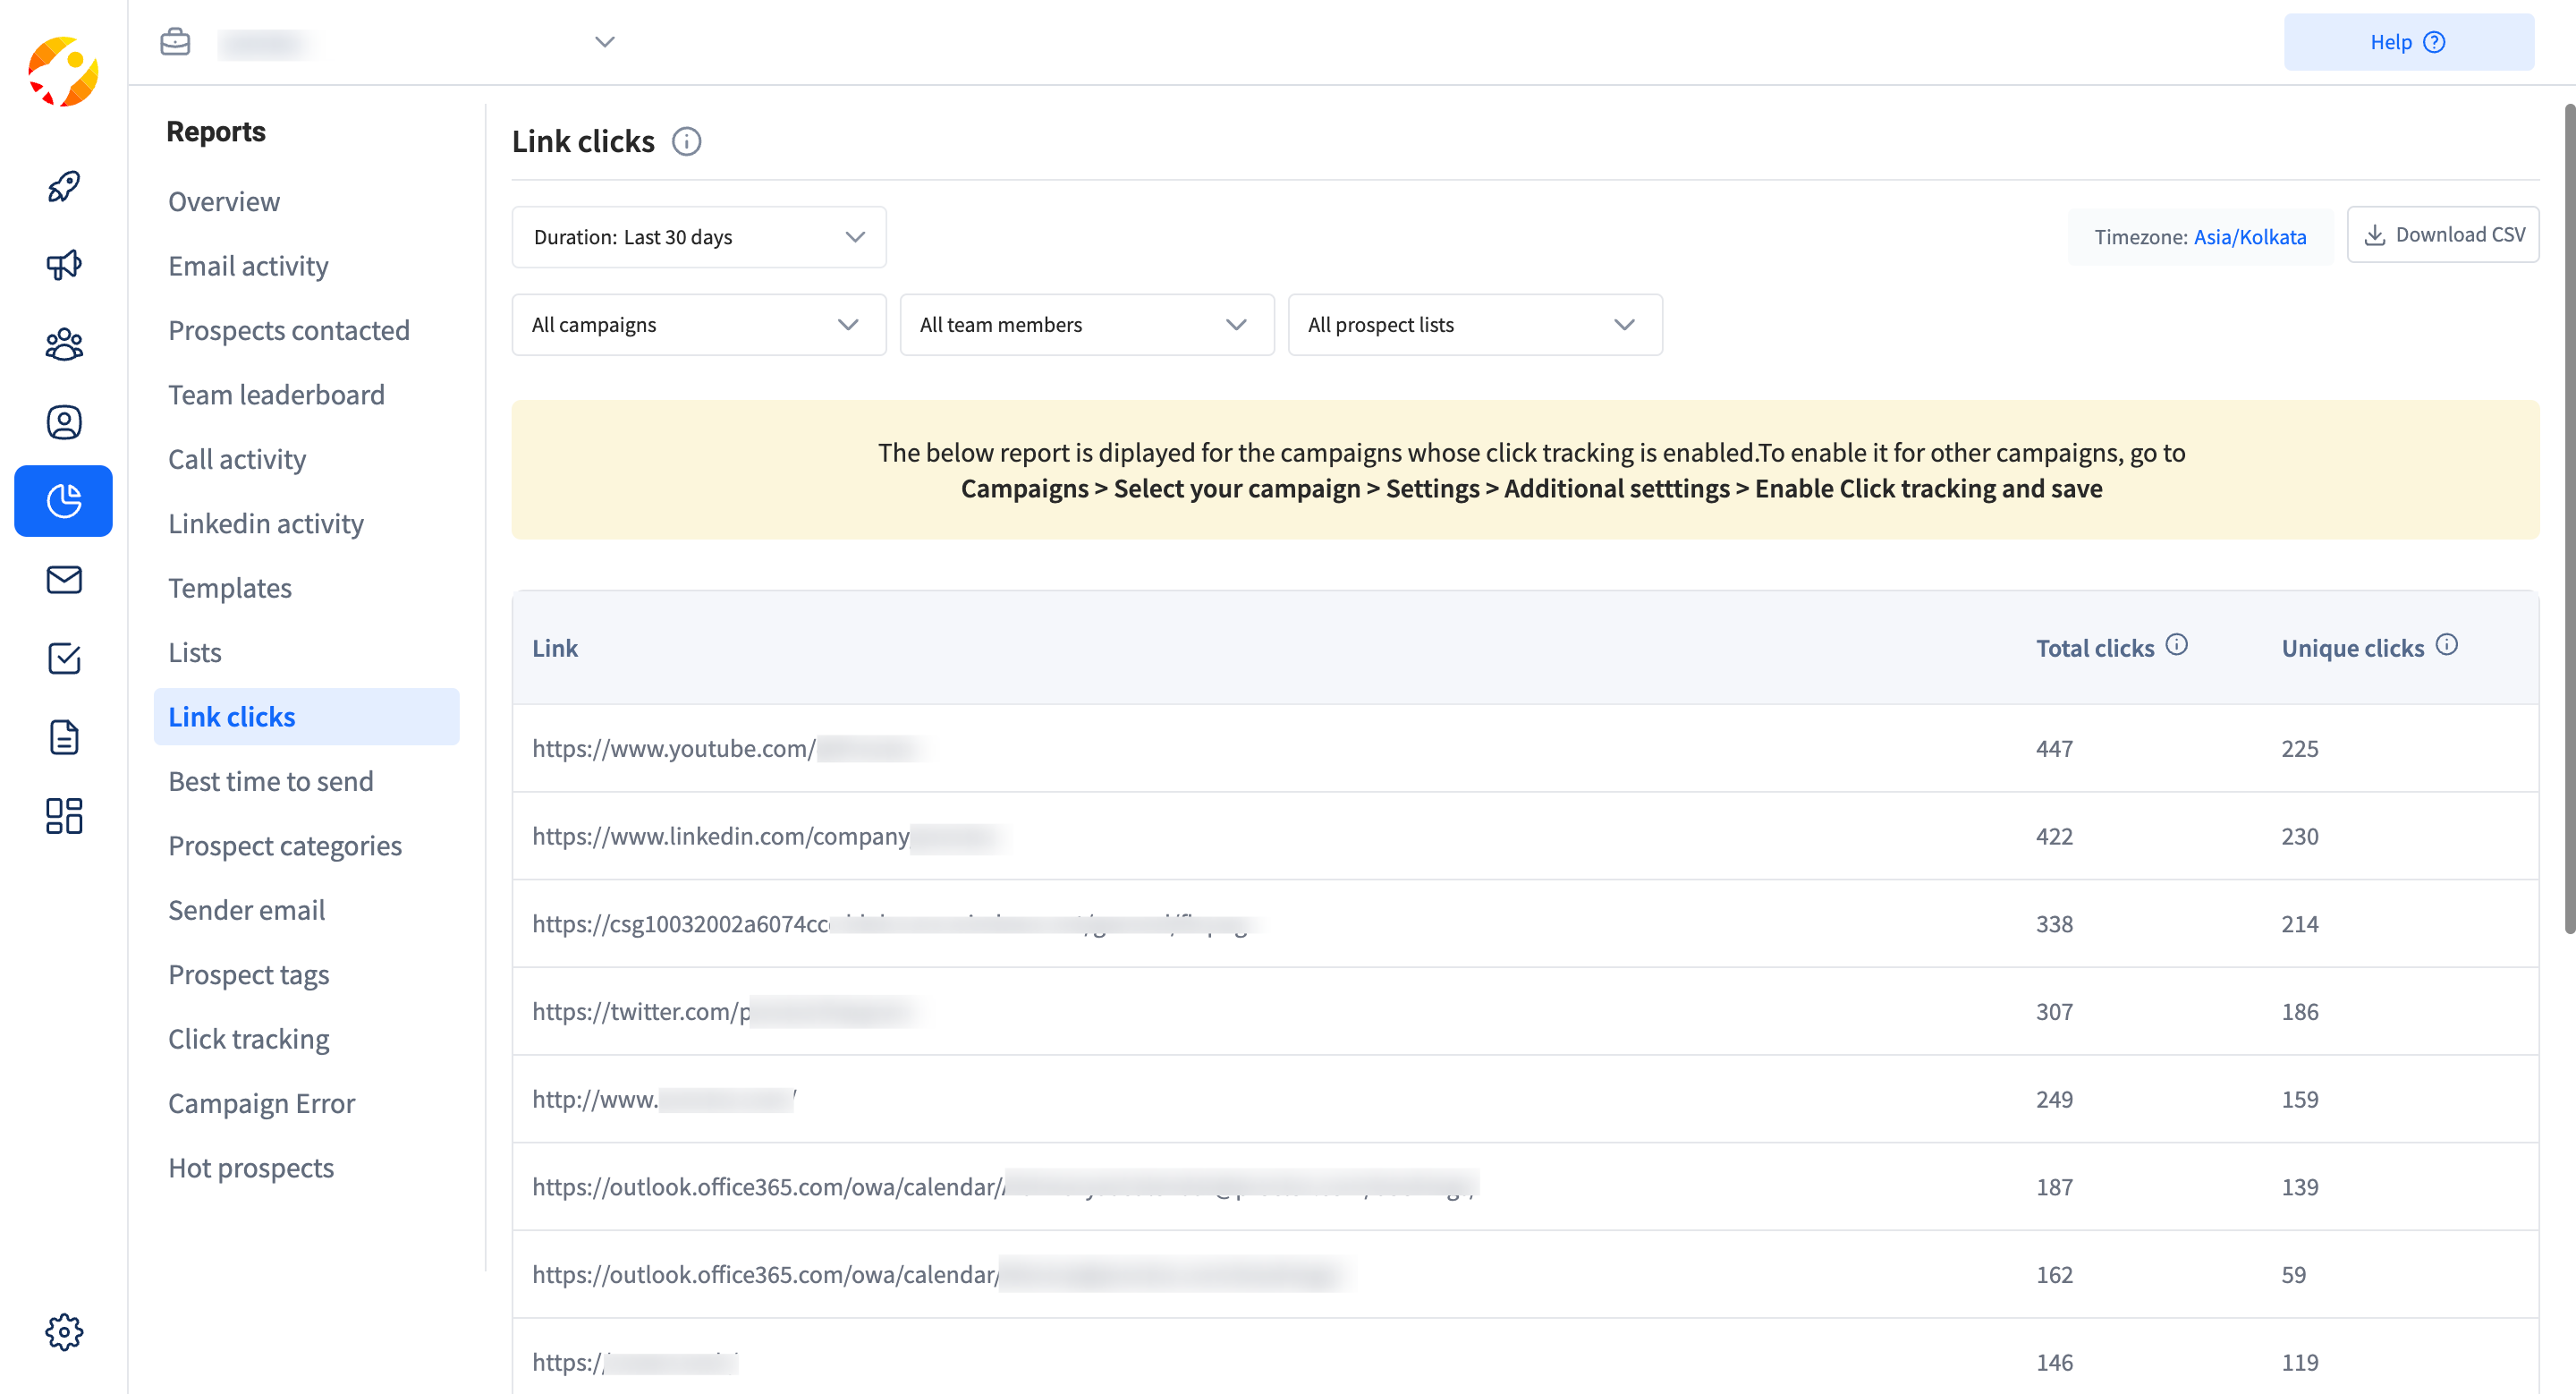Click the person/contact icon in sidebar

[65, 419]
